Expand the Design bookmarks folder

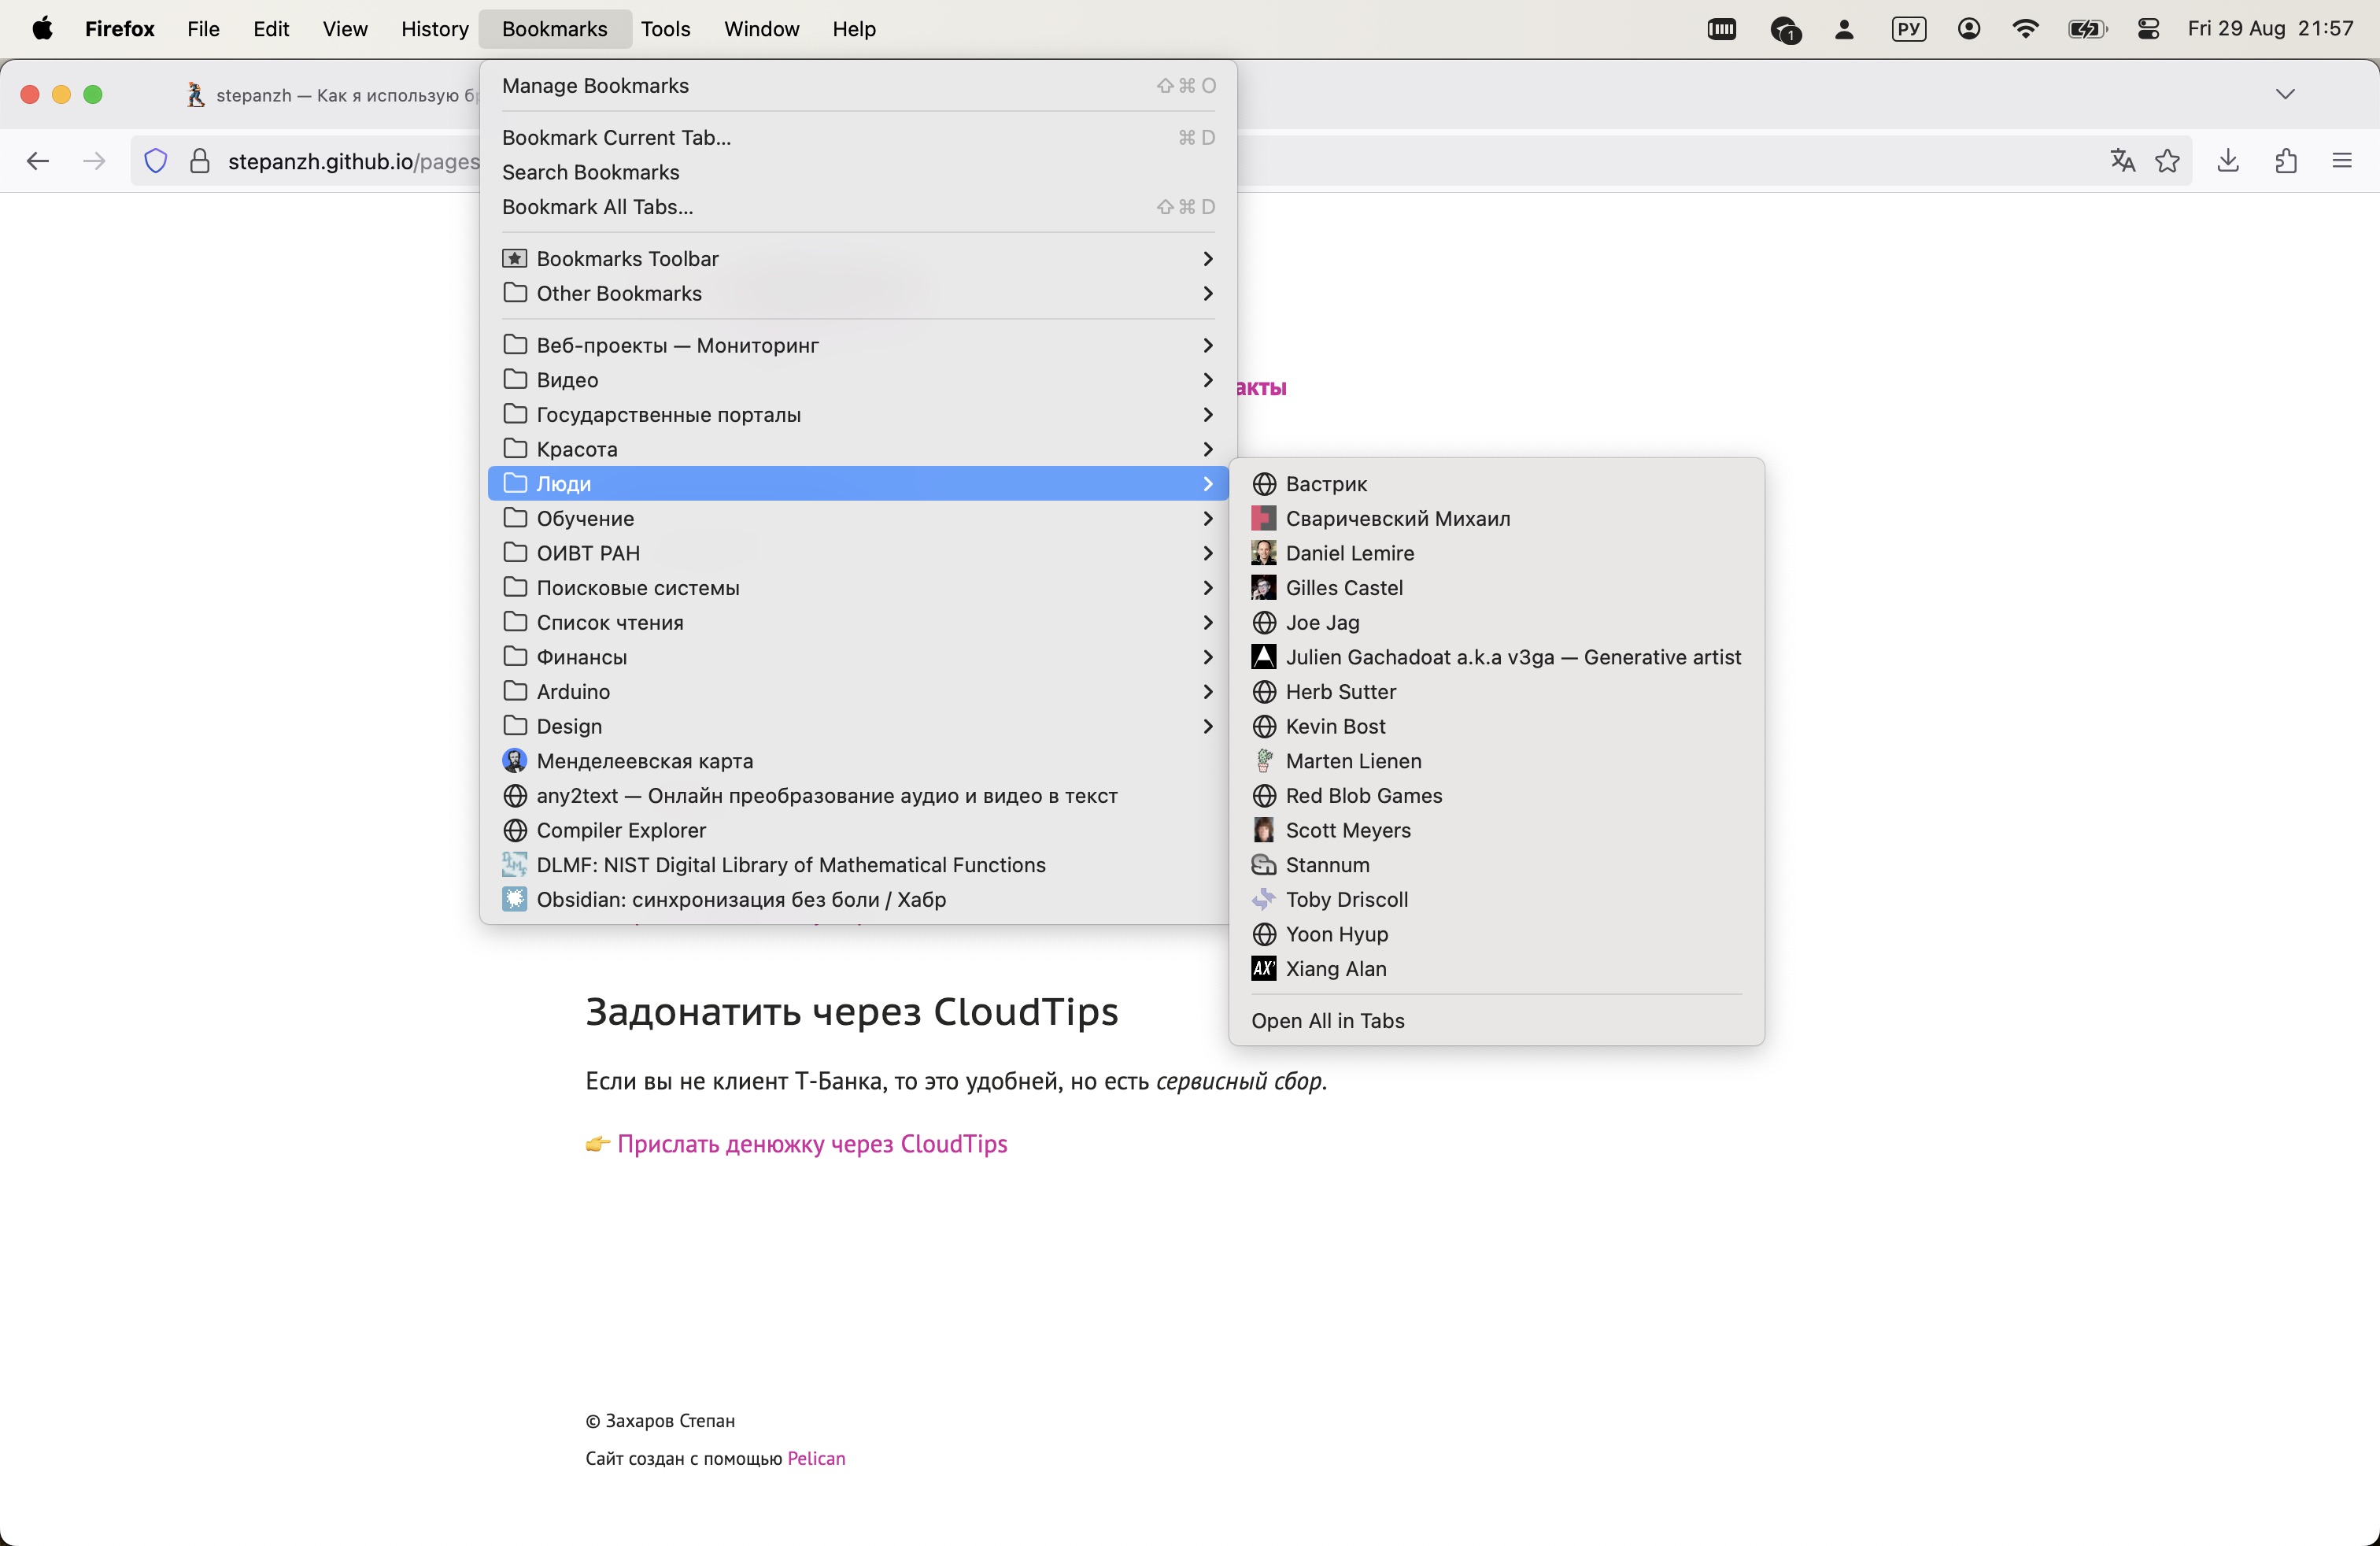858,726
